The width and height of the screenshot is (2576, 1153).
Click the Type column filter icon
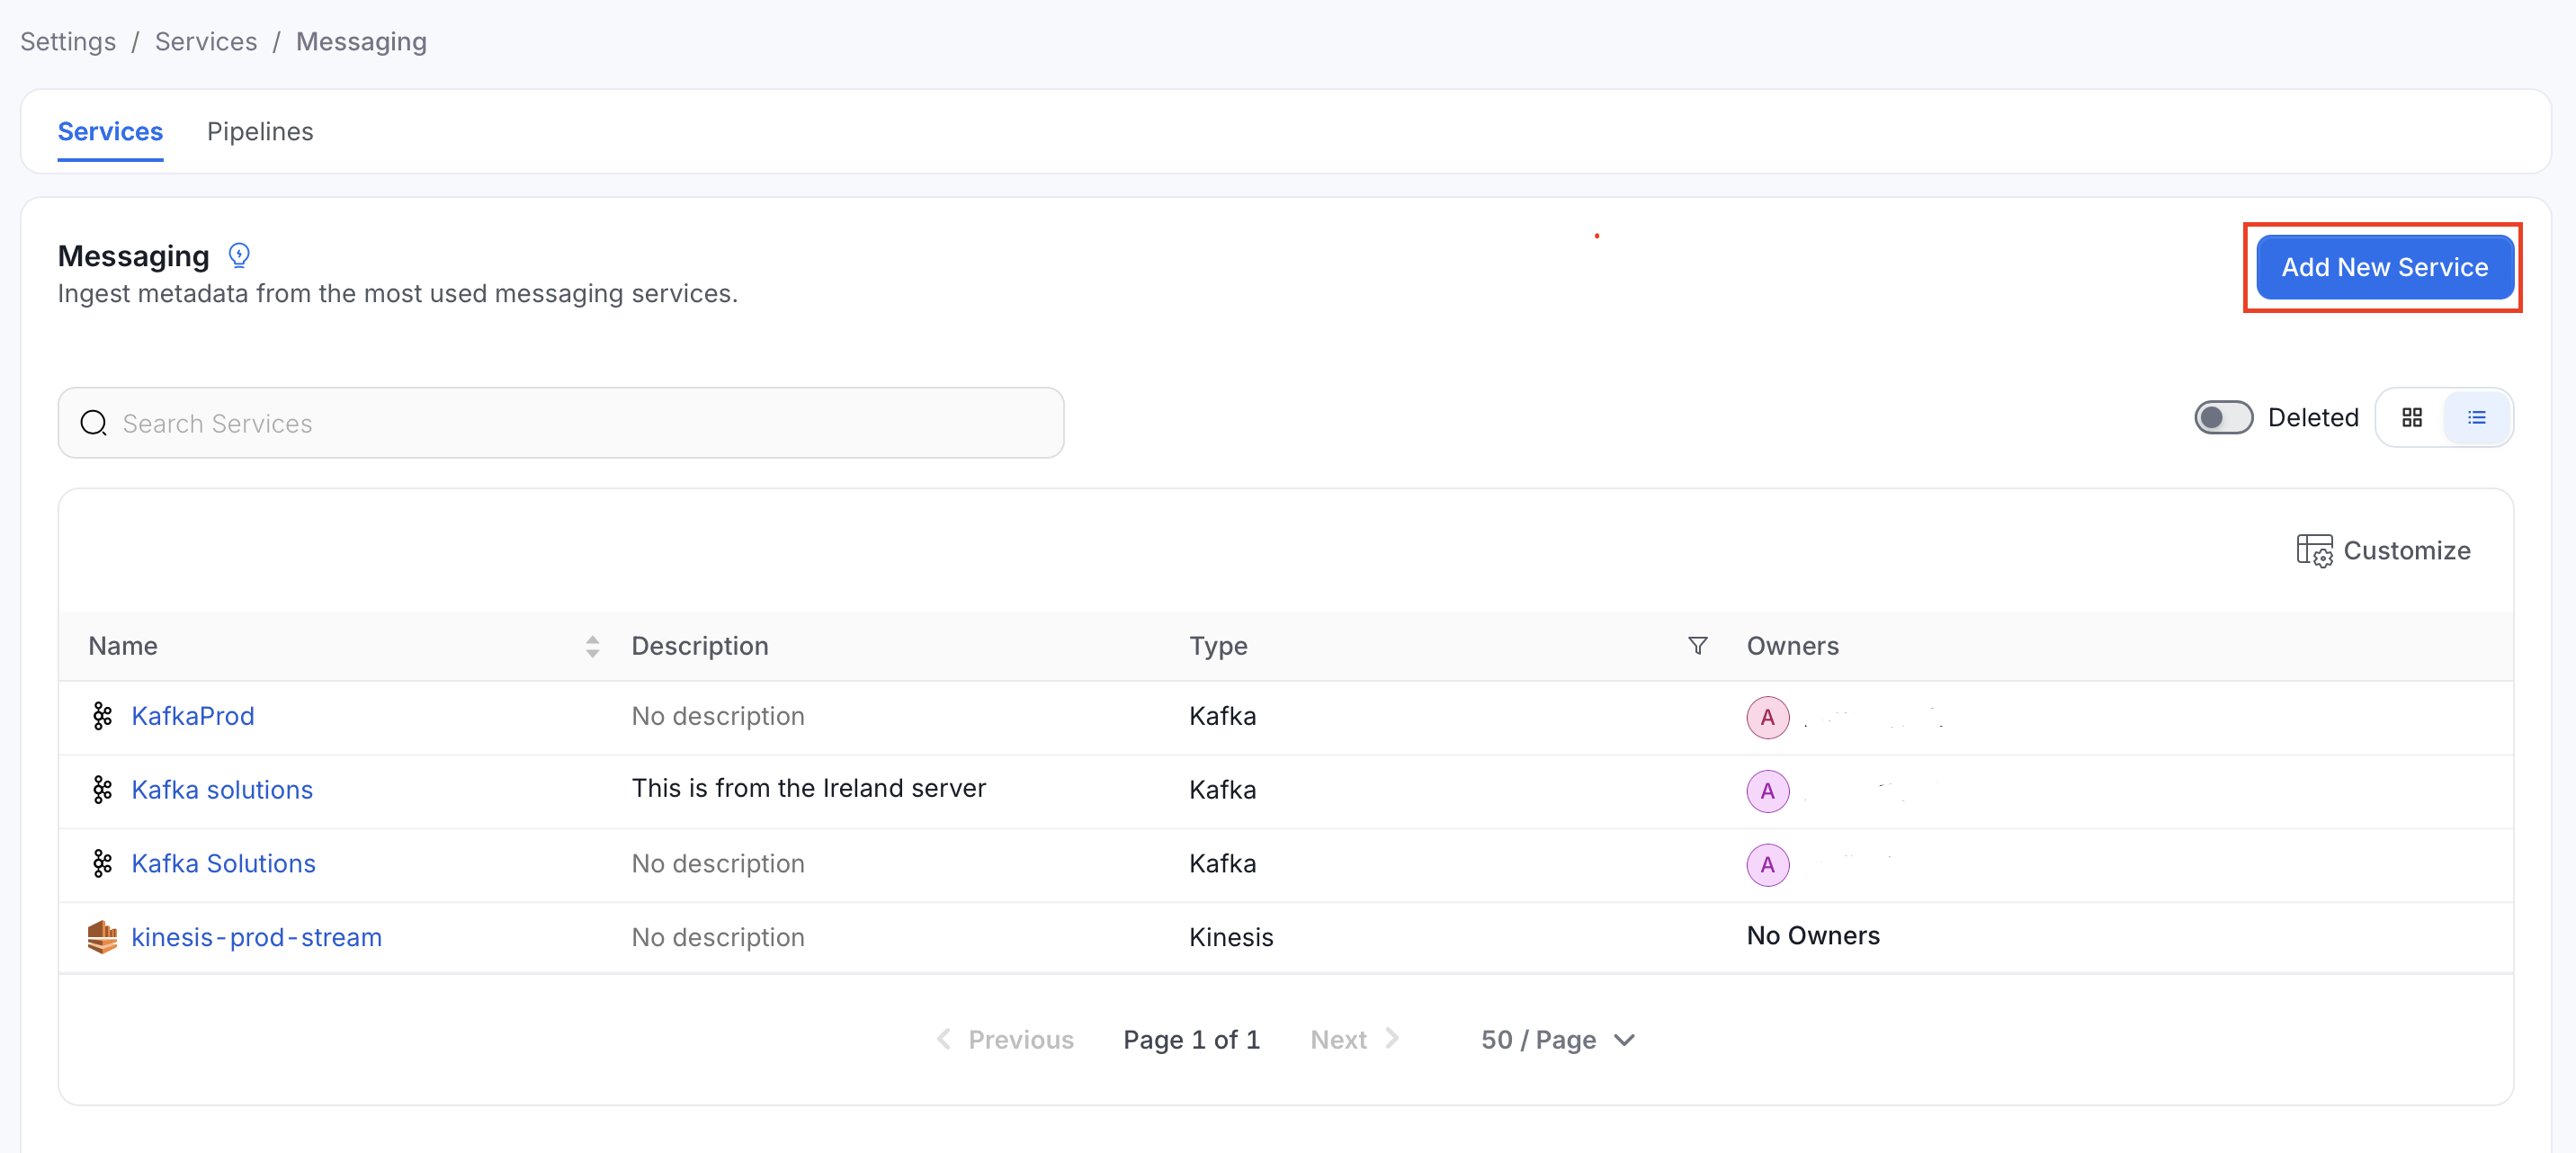[x=1697, y=646]
